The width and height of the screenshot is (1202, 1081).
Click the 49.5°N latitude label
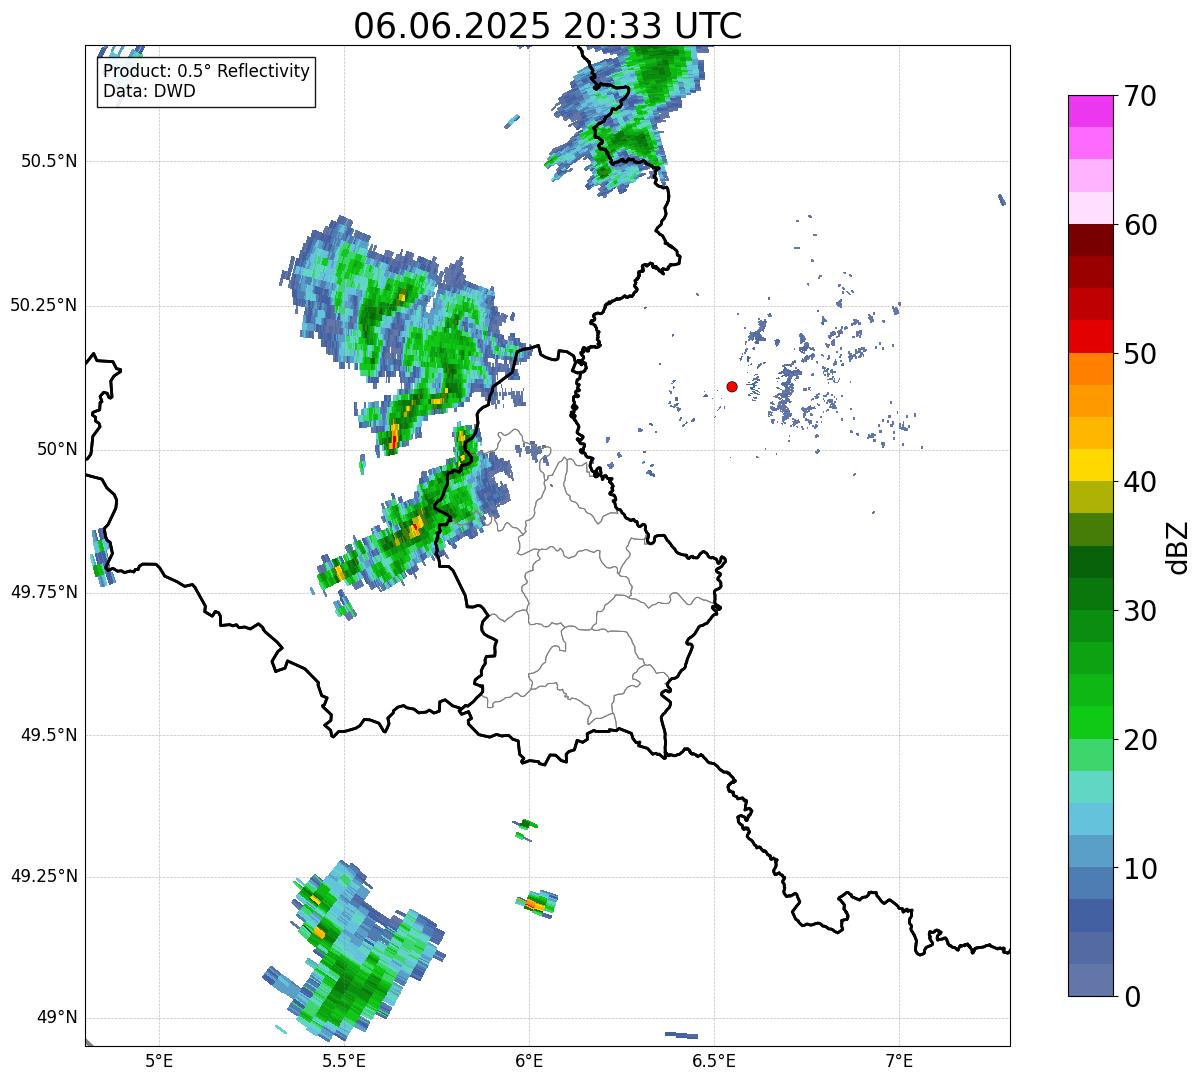click(x=49, y=735)
